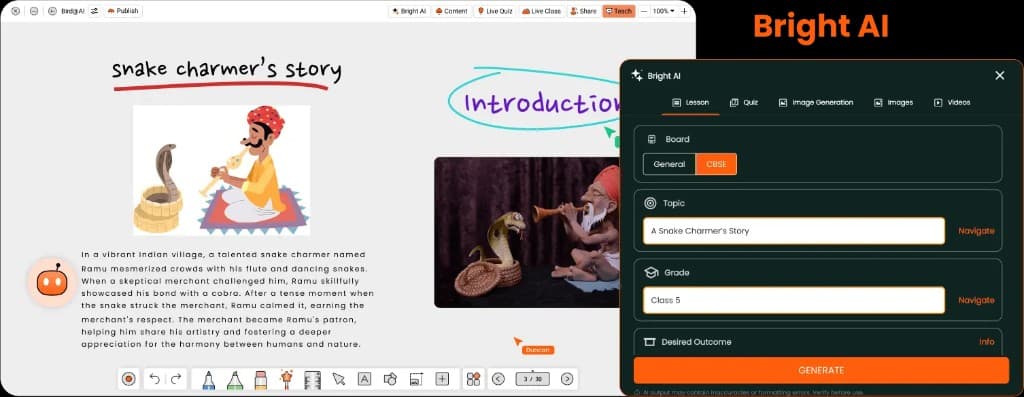Open the shapes tool
Viewport: 1024px width, 397px height.
(391, 379)
